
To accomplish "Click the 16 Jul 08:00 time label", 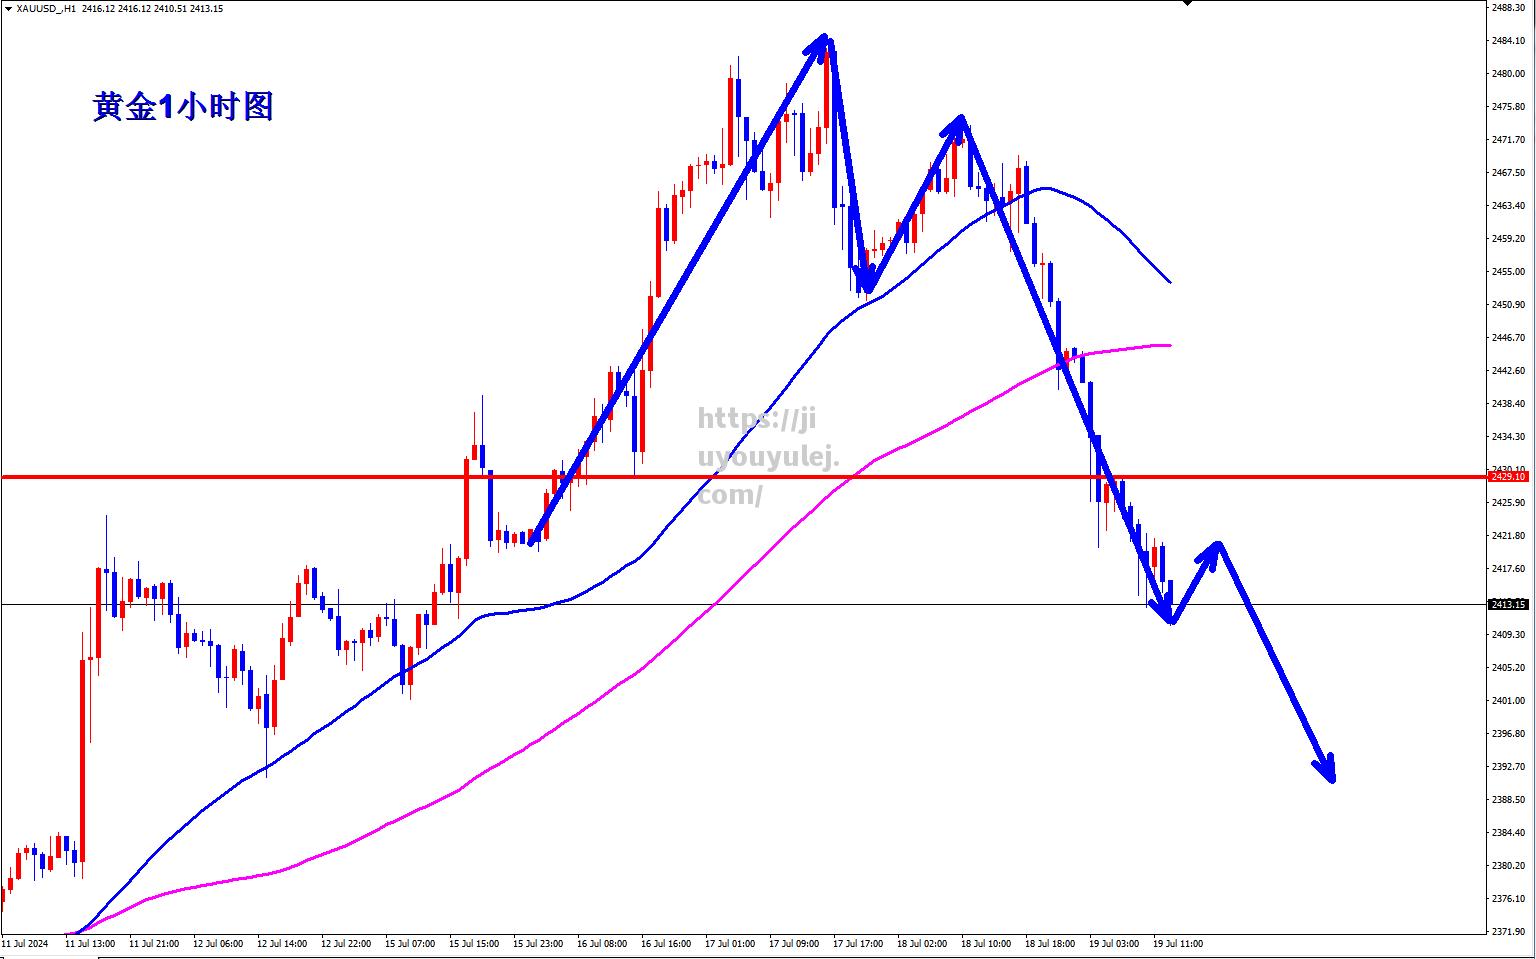I will point(602,943).
